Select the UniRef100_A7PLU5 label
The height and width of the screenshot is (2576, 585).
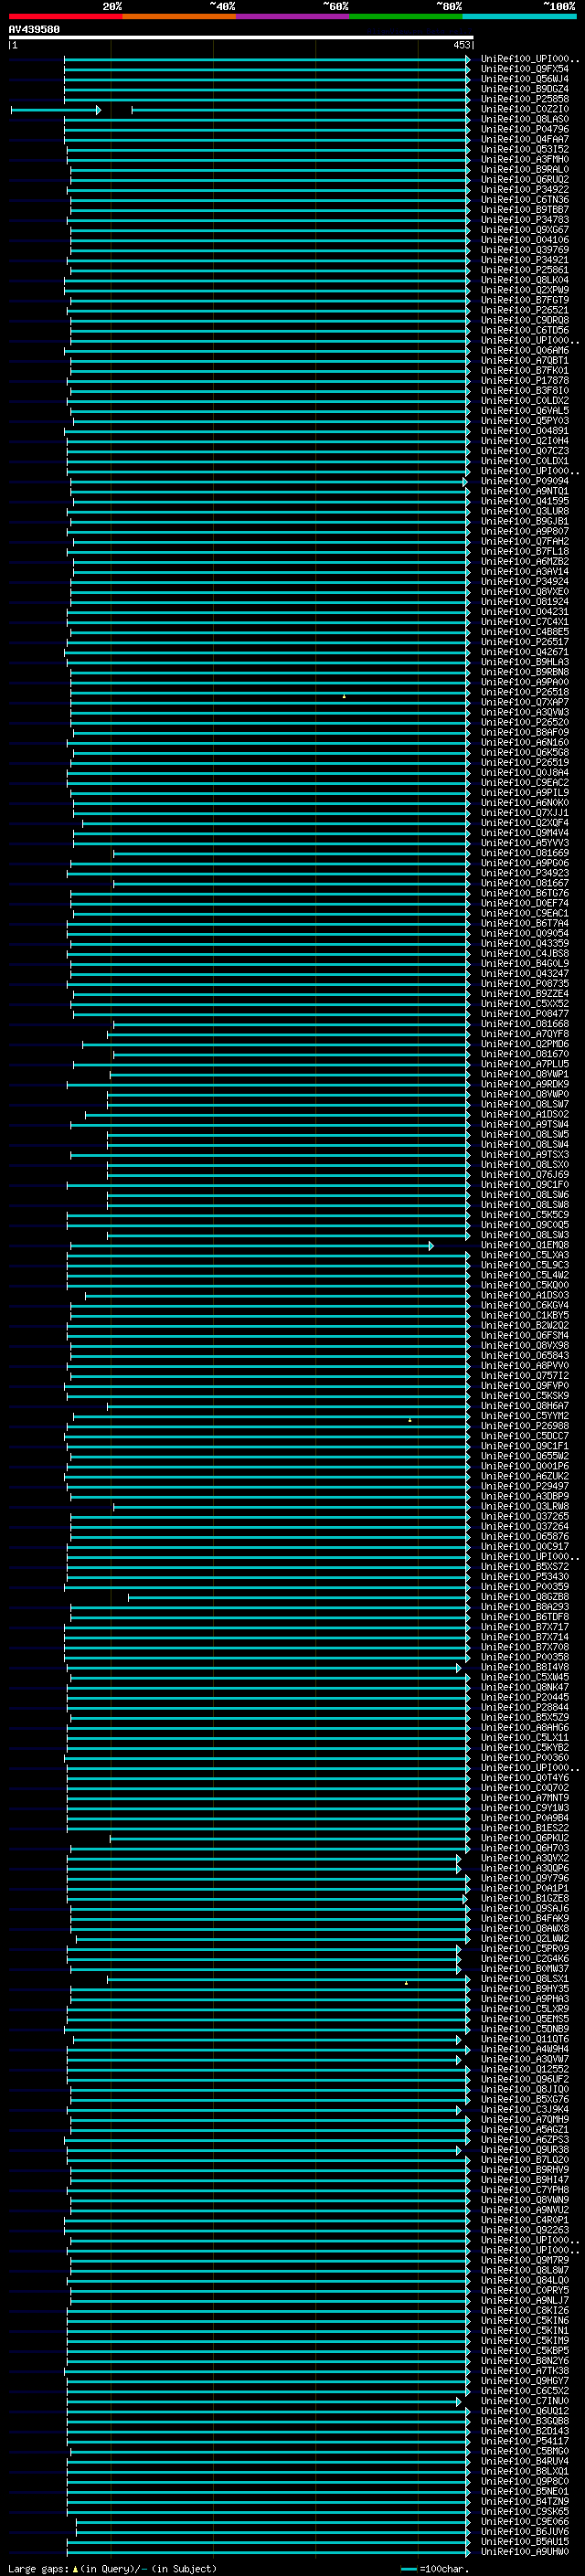[524, 1064]
